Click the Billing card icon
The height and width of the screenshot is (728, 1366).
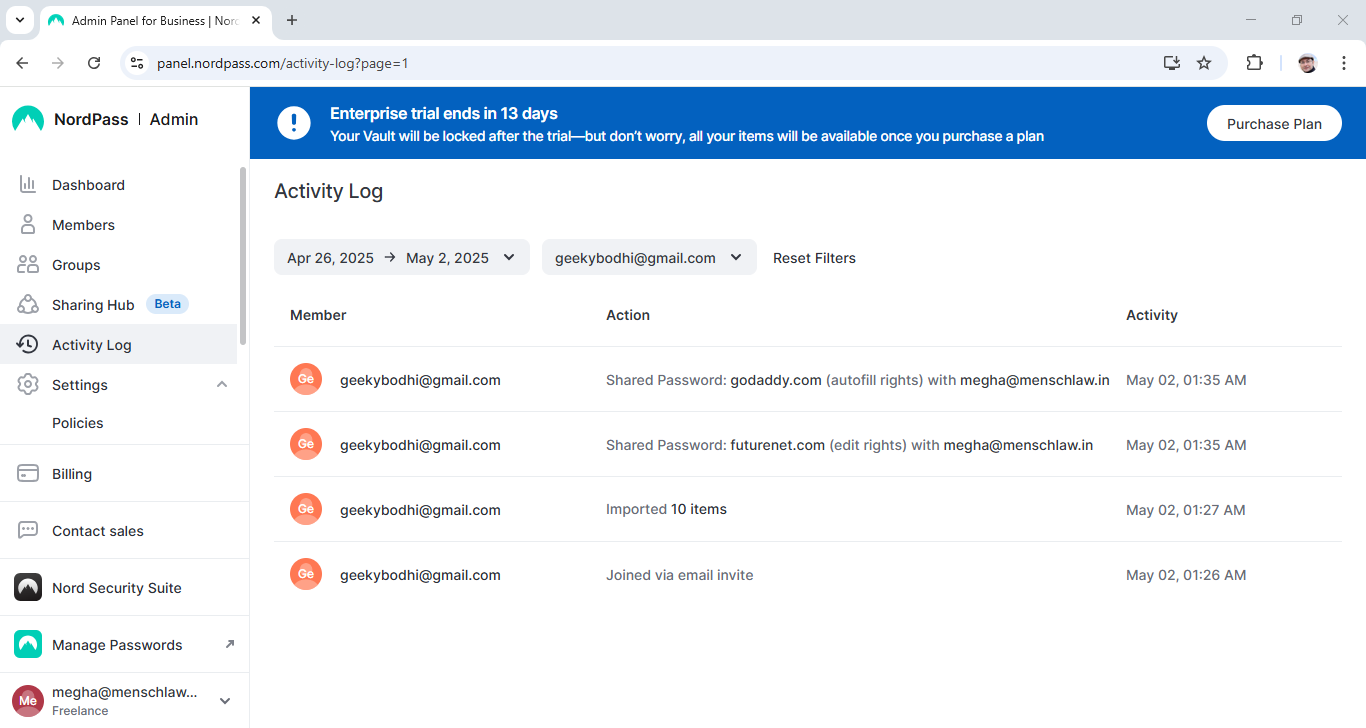[x=28, y=474]
